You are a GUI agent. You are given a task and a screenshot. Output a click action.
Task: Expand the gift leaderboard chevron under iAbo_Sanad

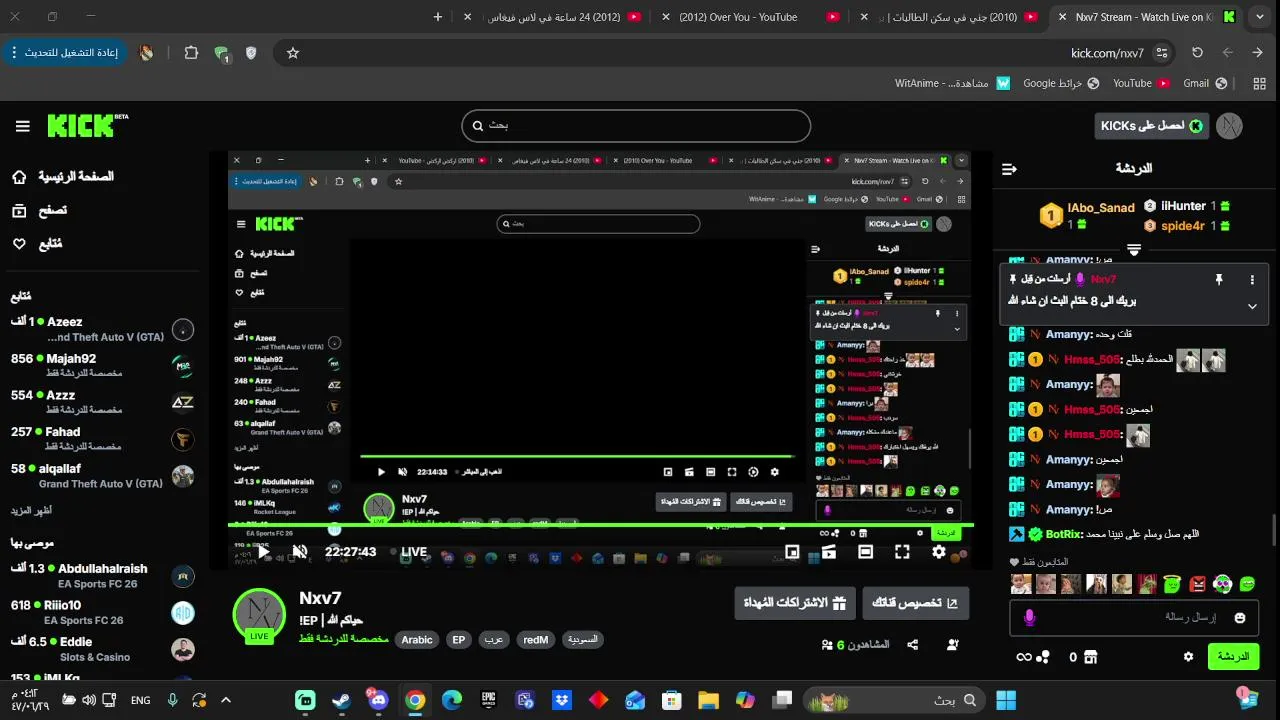[x=1134, y=249]
